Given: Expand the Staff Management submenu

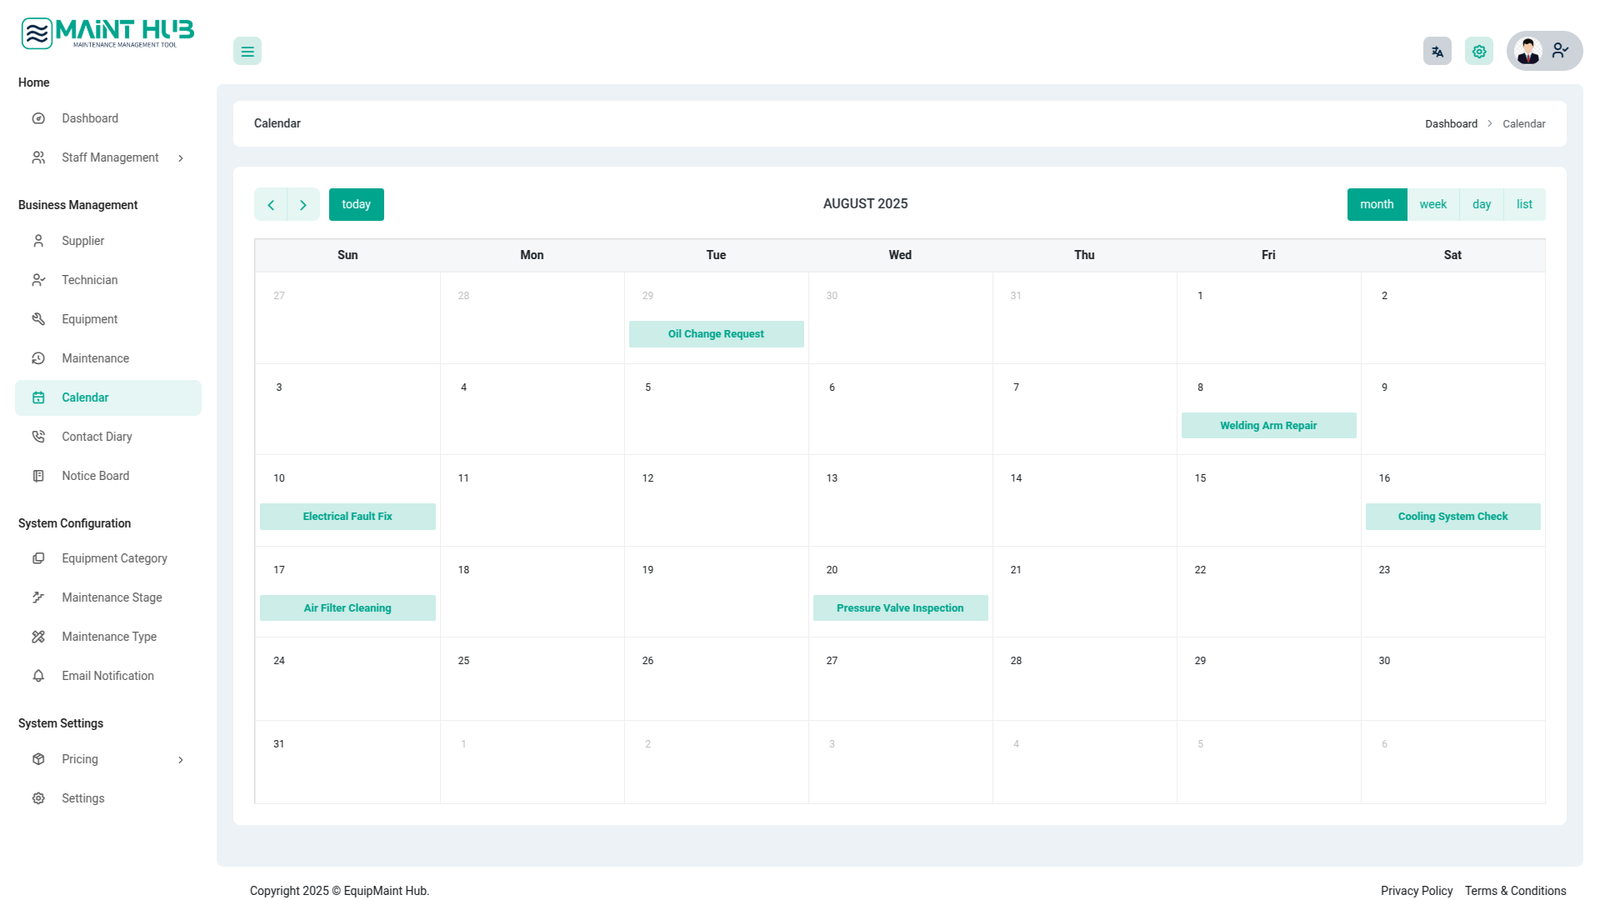Looking at the screenshot, I should 180,158.
